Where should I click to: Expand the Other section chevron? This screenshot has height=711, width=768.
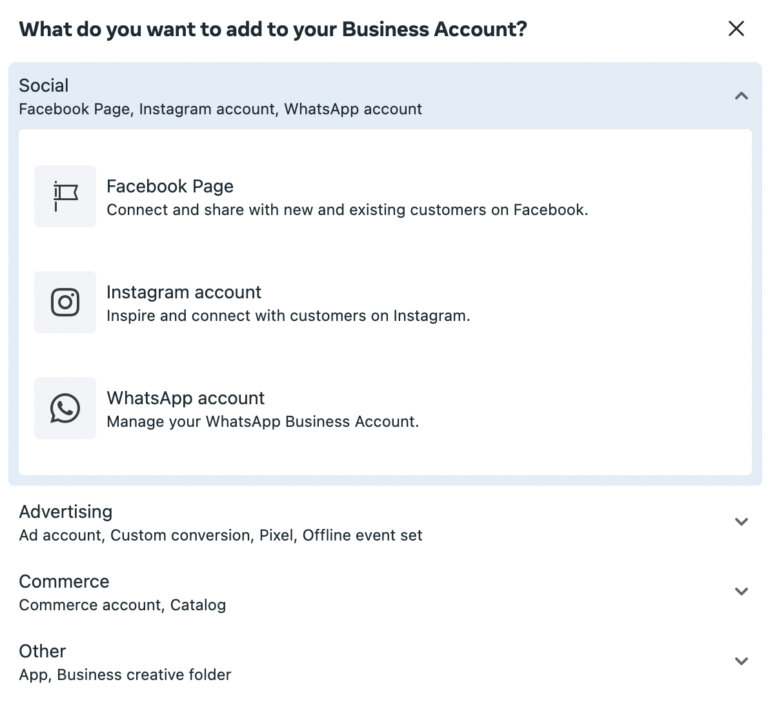tap(742, 661)
